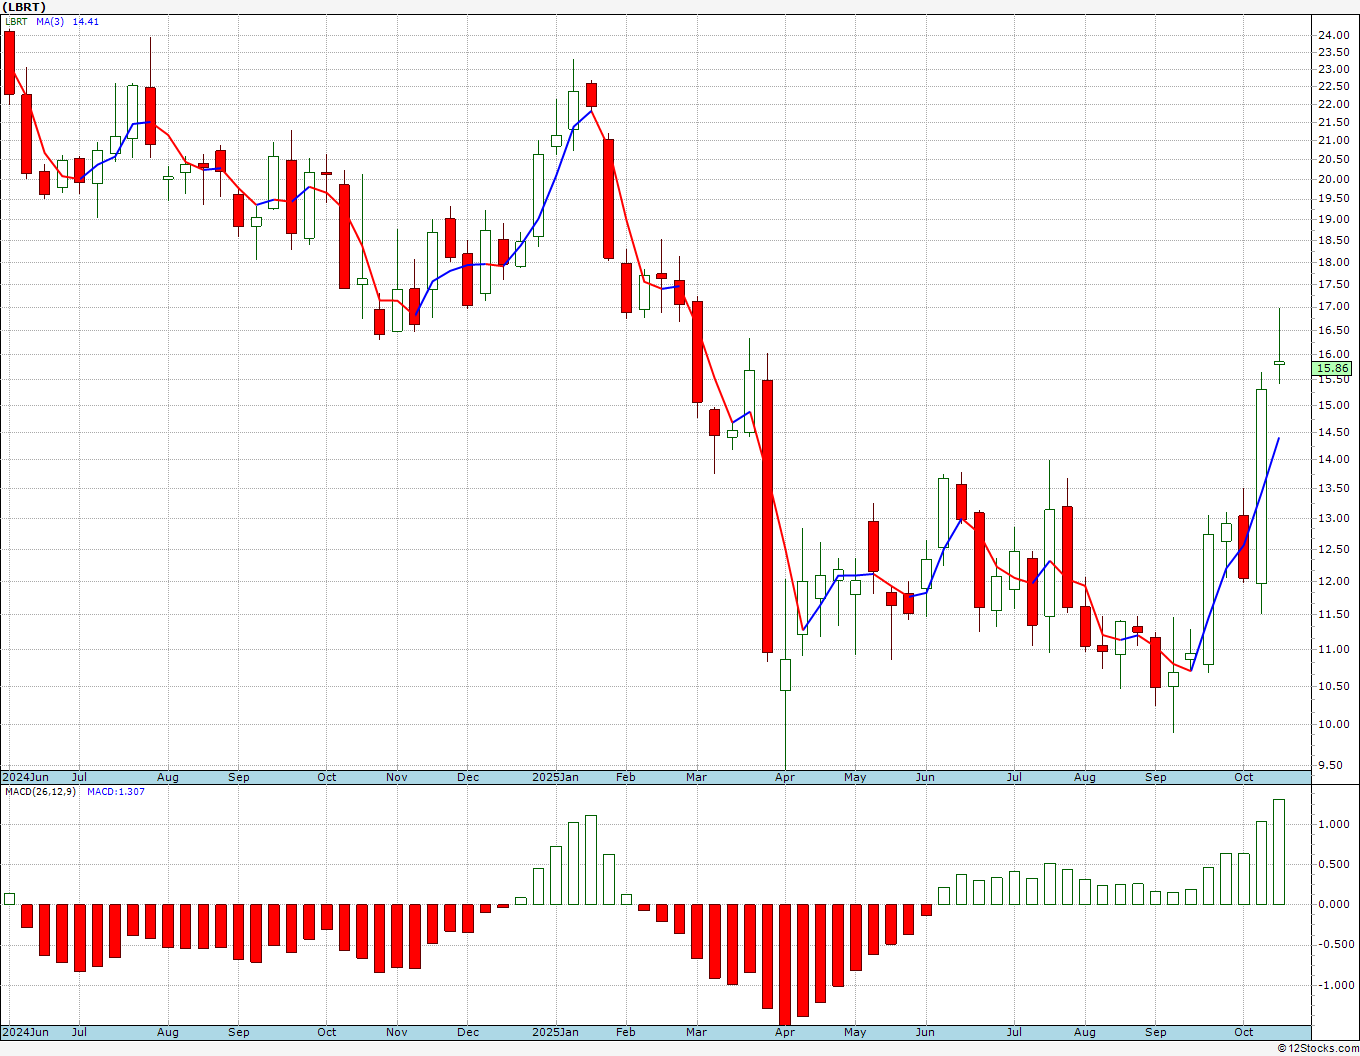Select the 12.00 price axis label
Image resolution: width=1360 pixels, height=1056 pixels.
(x=1333, y=581)
